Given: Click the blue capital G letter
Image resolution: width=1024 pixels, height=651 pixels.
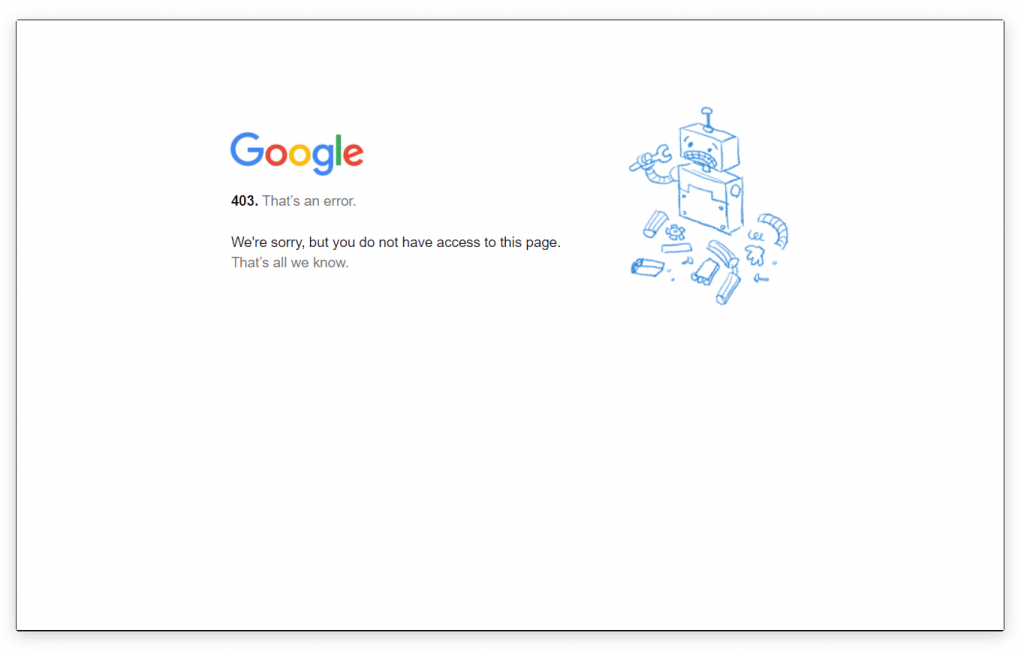Looking at the screenshot, I should coord(247,150).
